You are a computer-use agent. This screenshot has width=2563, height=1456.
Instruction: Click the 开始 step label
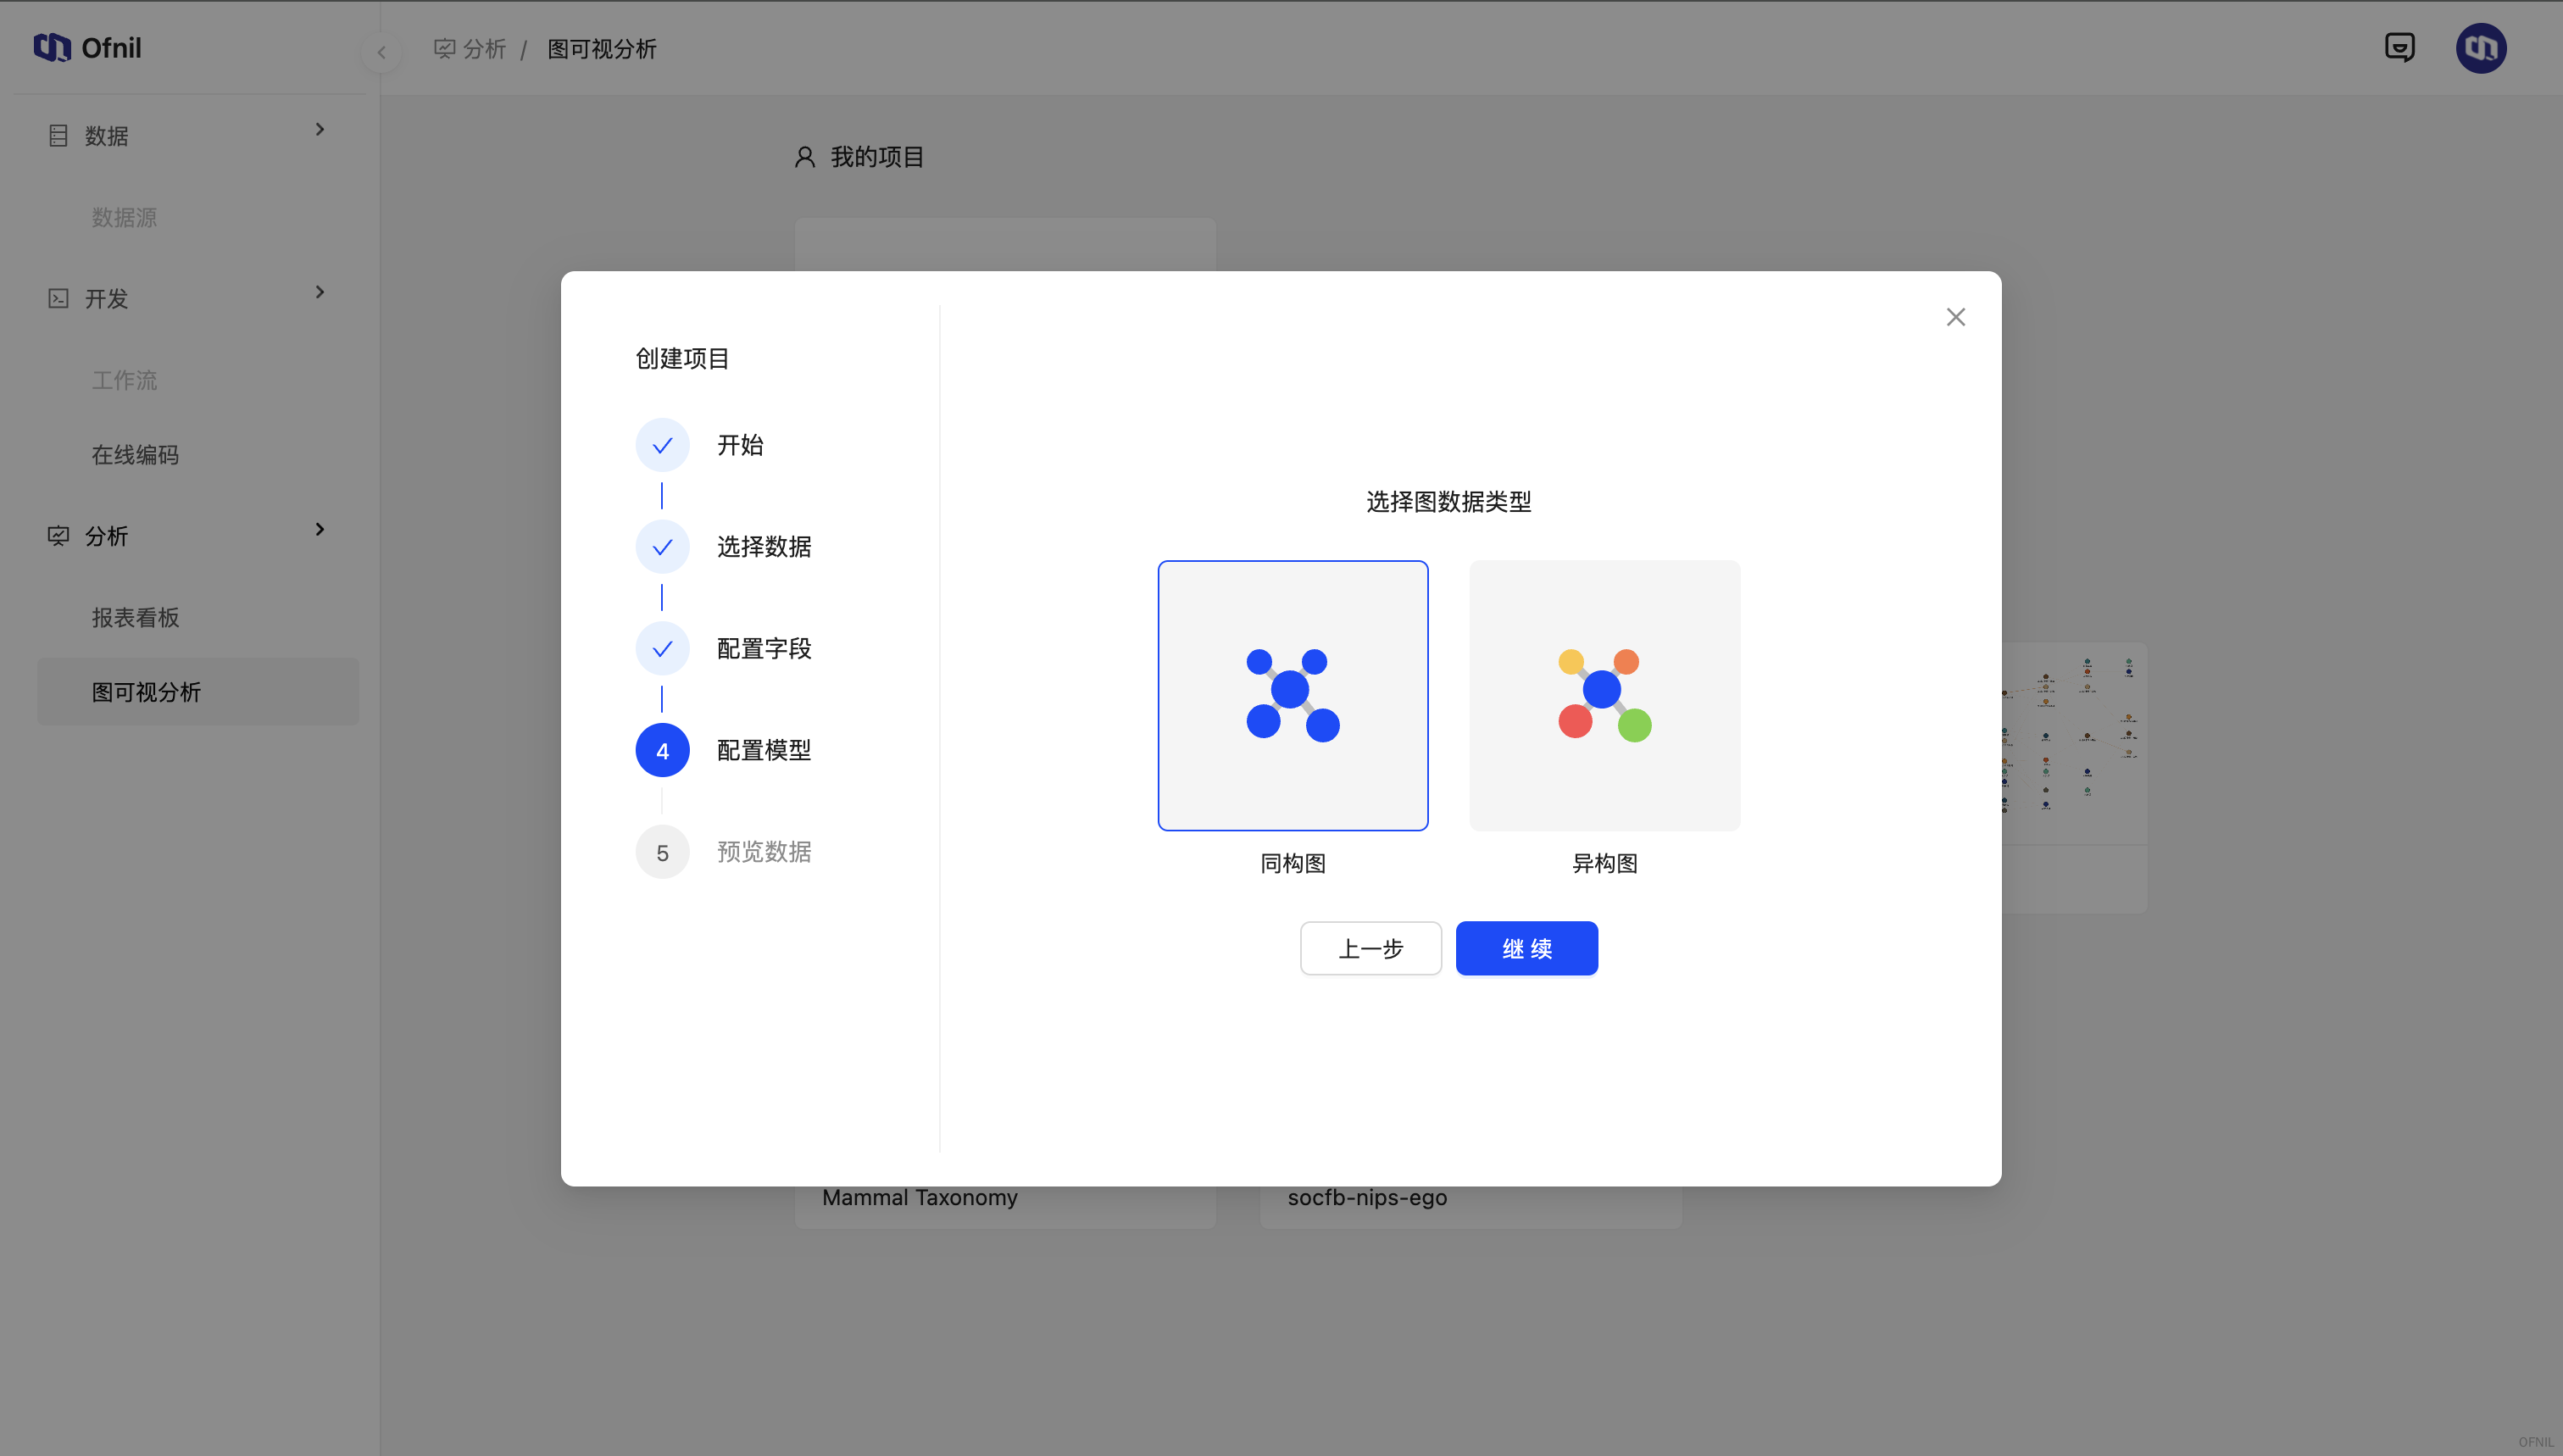point(740,445)
